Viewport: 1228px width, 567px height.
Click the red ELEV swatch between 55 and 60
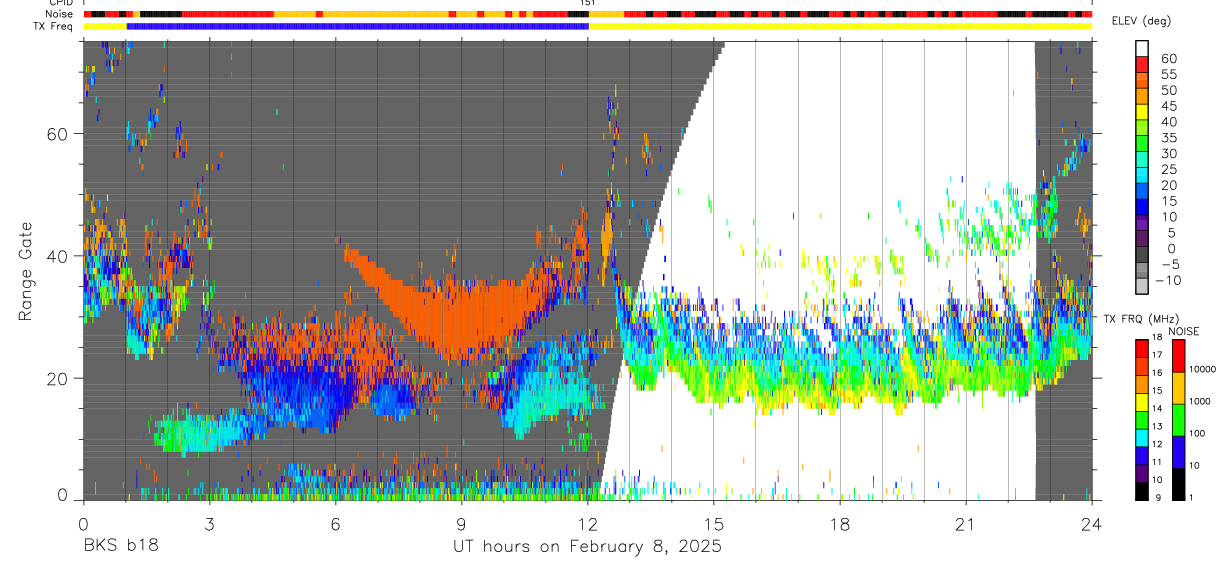pyautogui.click(x=1142, y=65)
